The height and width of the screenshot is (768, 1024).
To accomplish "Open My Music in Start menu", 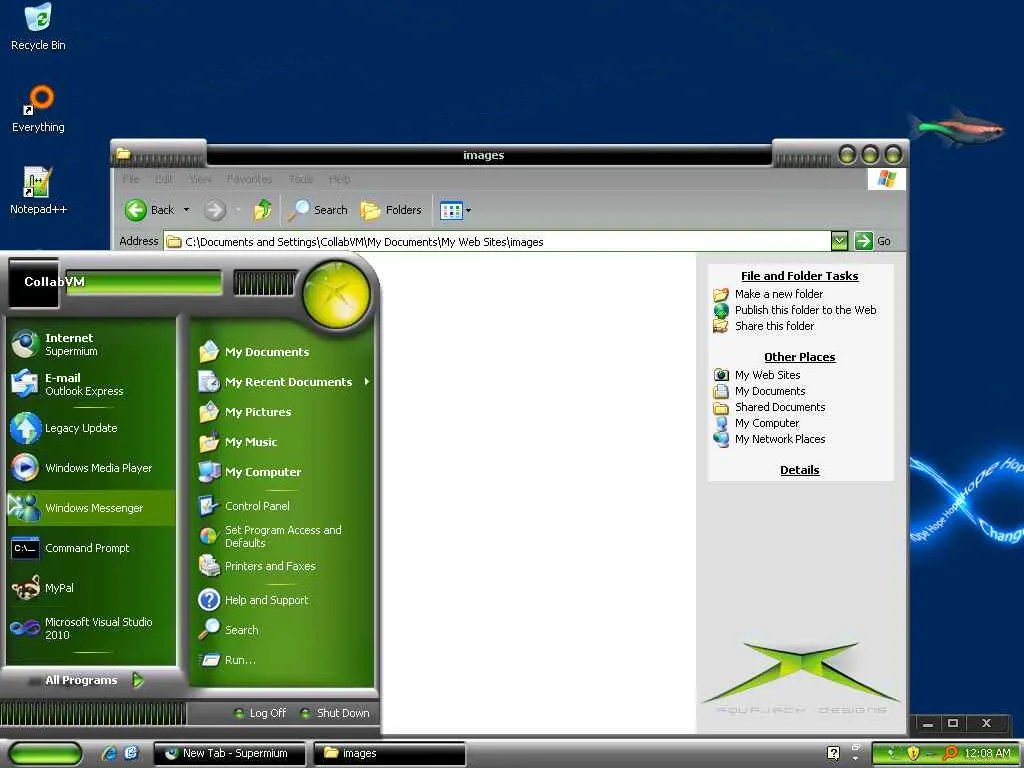I will [282, 442].
